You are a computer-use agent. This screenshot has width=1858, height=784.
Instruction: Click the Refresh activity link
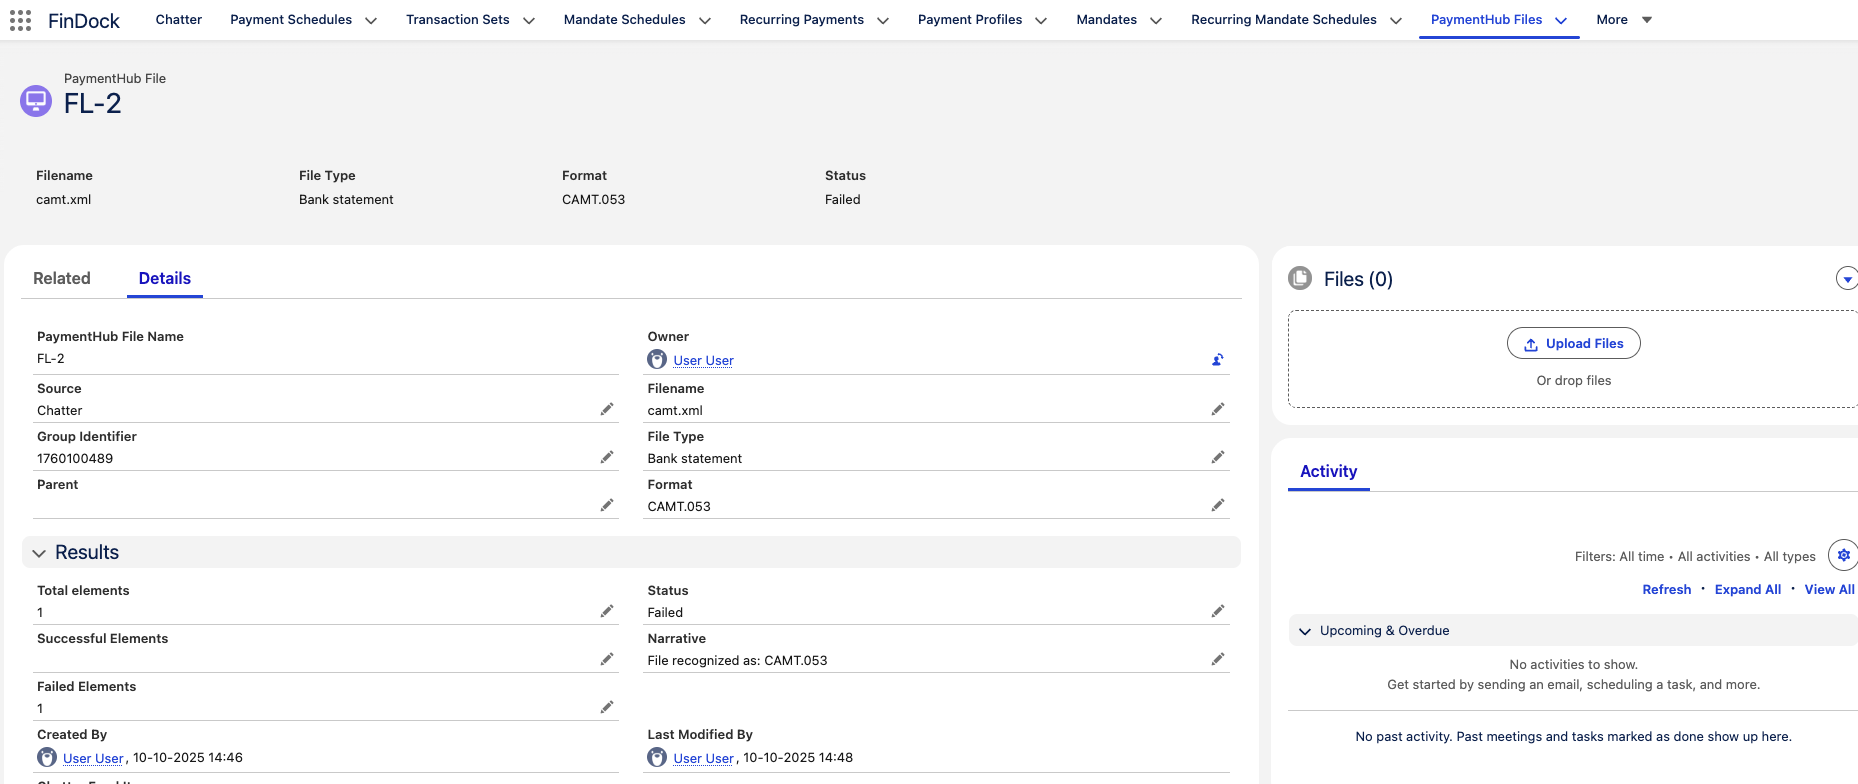1666,589
